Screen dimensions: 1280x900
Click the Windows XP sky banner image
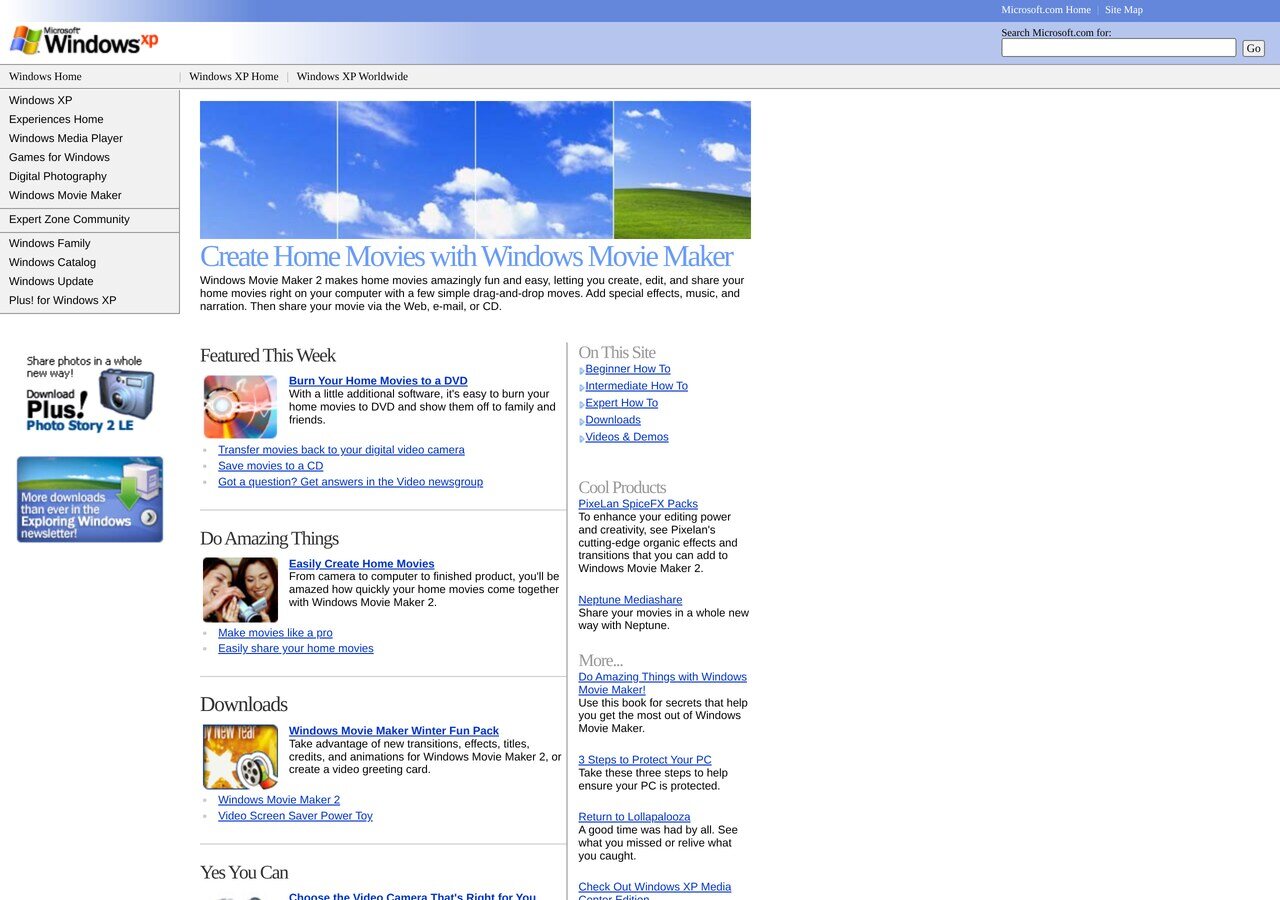click(x=475, y=170)
